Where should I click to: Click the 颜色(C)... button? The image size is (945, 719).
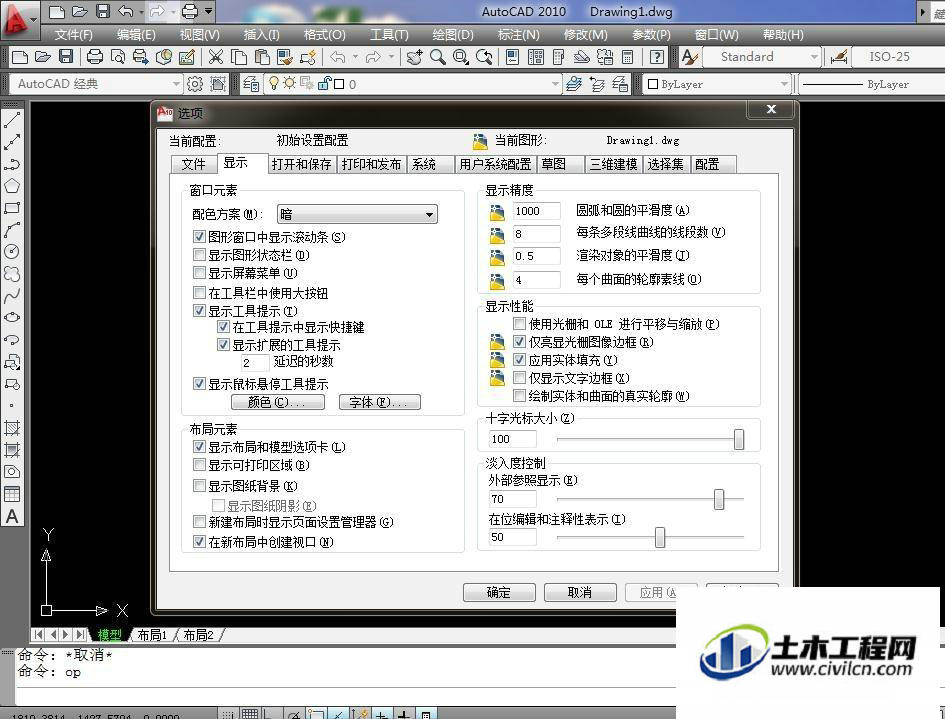pos(278,402)
